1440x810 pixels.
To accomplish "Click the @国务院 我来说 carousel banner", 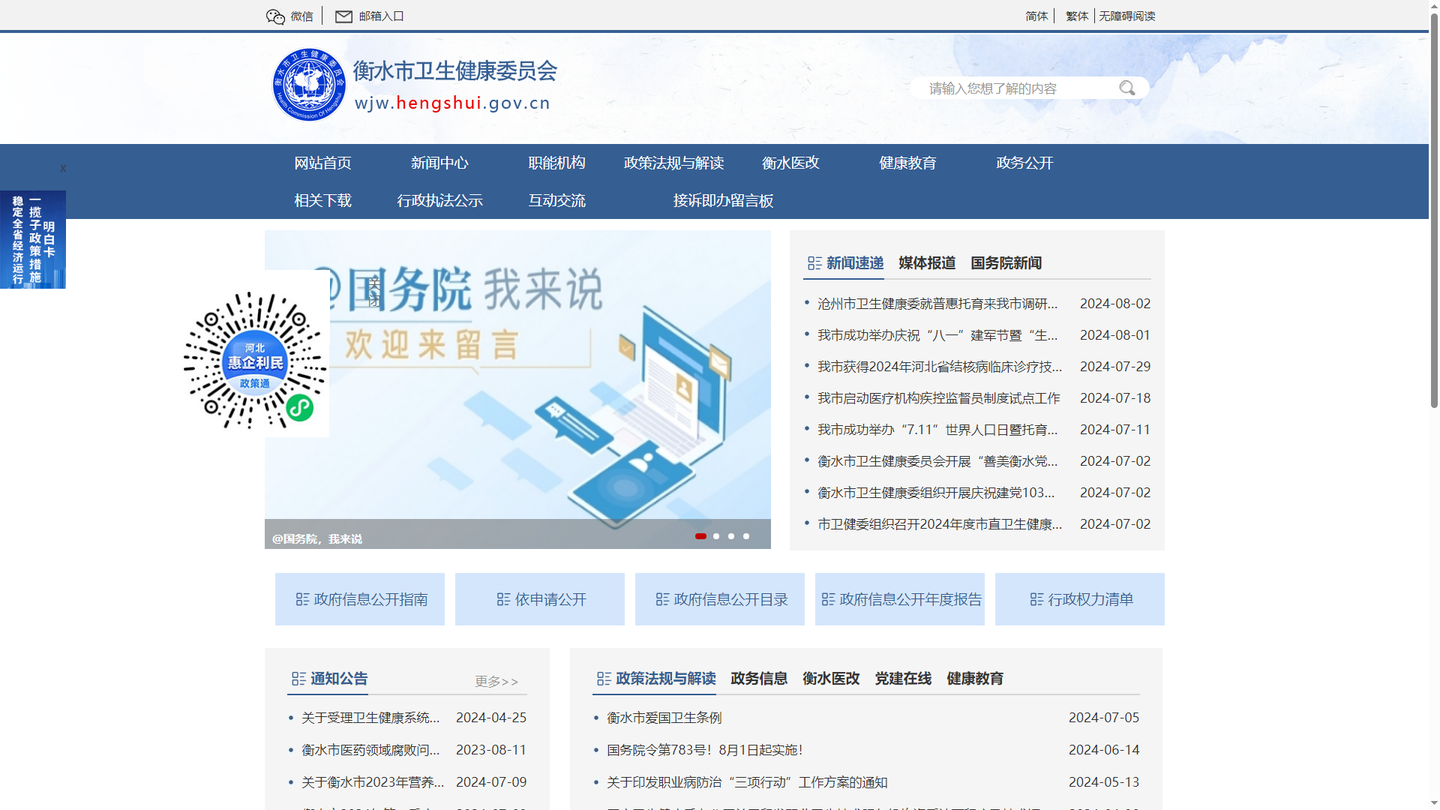I will click(x=518, y=389).
